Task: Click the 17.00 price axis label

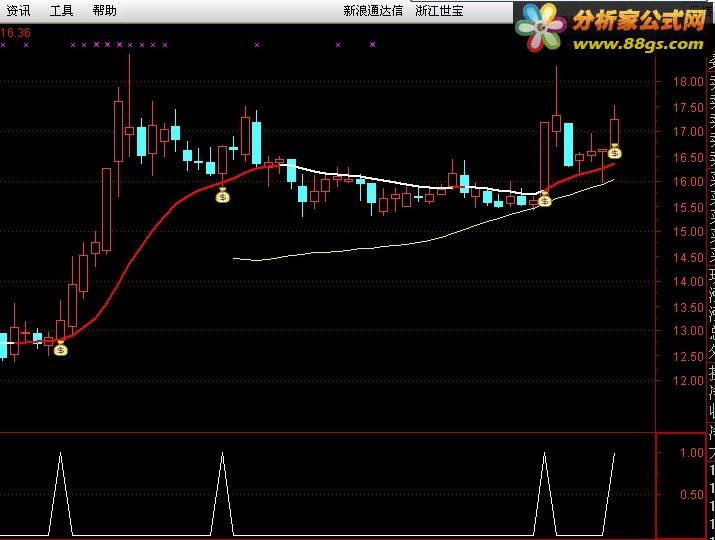Action: click(x=689, y=132)
